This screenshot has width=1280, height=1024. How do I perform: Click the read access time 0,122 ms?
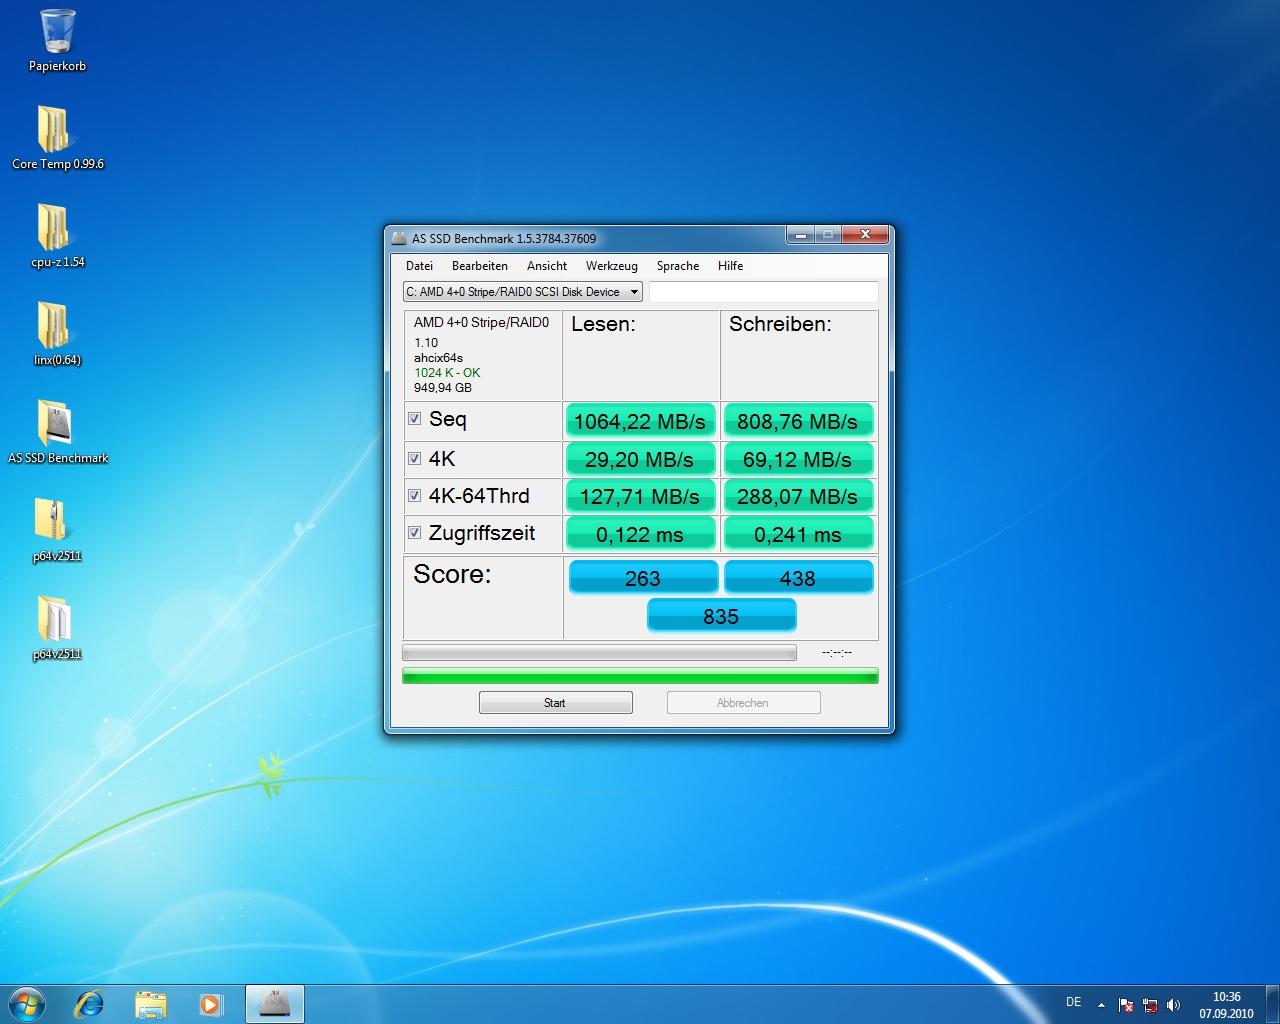tap(640, 534)
